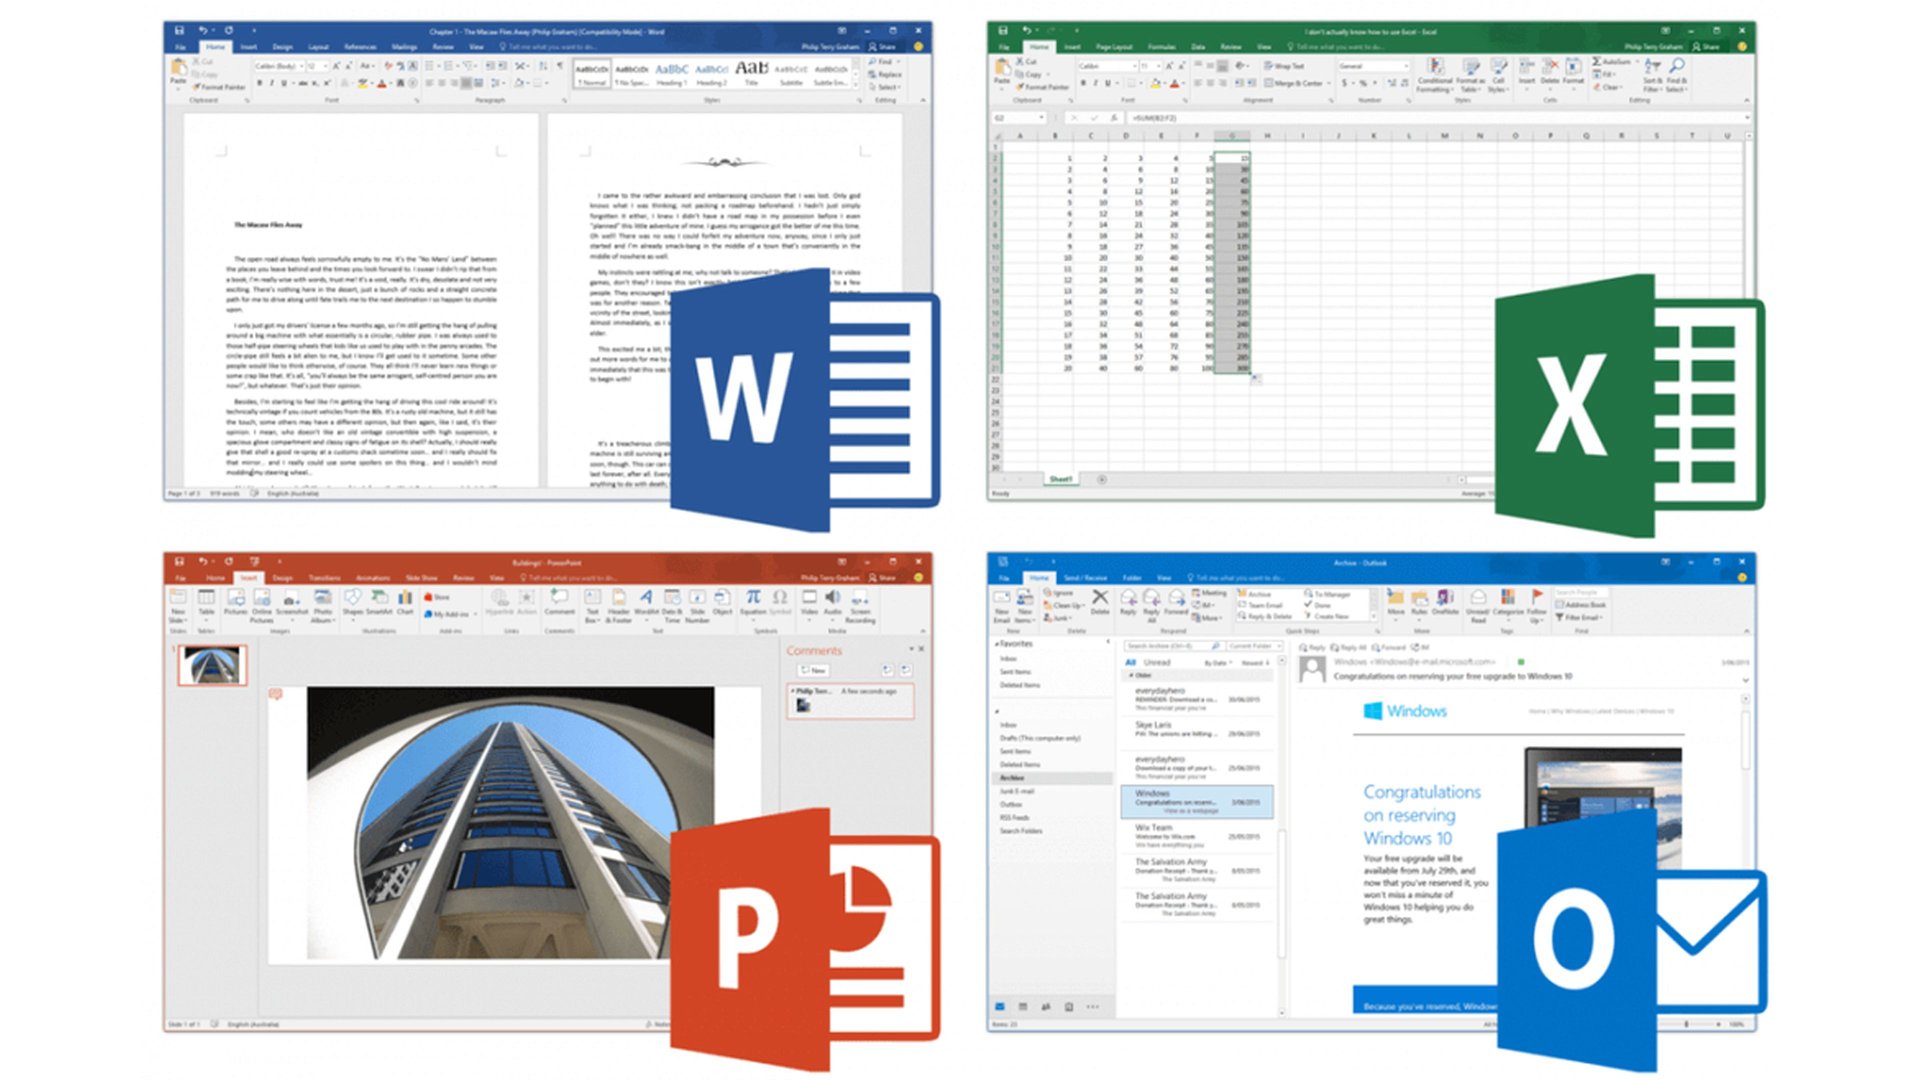Toggle the Unread filter in Outlook's message list
The width and height of the screenshot is (1920, 1080).
pyautogui.click(x=1157, y=662)
